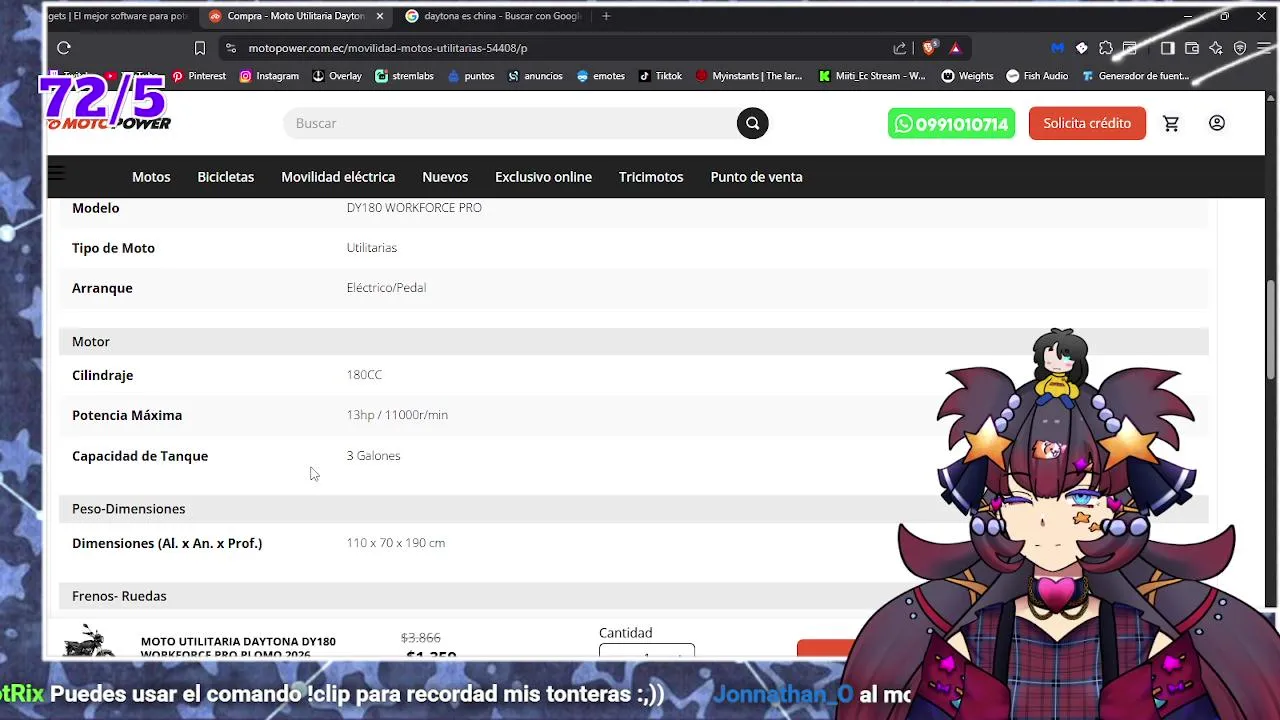Image resolution: width=1280 pixels, height=720 pixels.
Task: Toggle the browser sidebar panel icon
Action: (x=1167, y=47)
